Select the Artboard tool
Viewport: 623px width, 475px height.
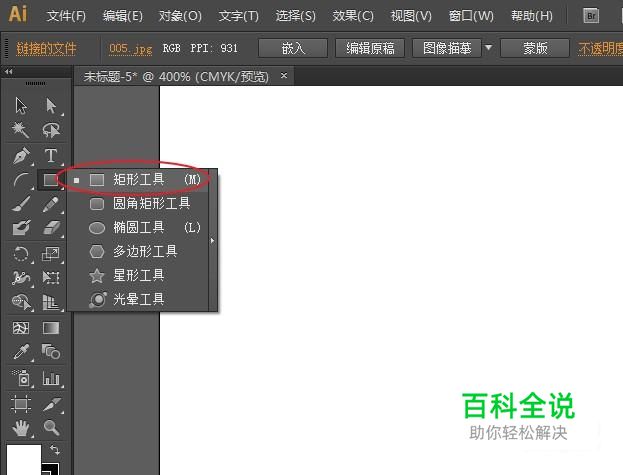(21, 404)
